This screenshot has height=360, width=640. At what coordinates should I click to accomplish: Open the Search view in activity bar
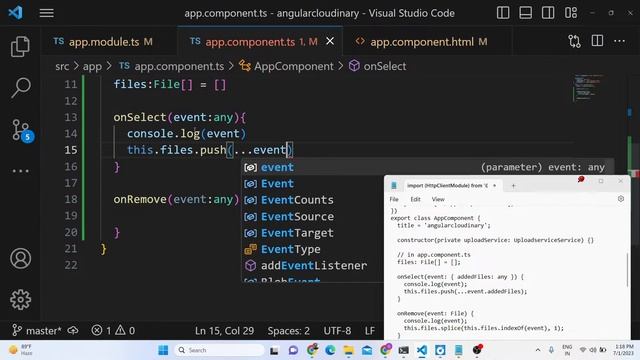tap(20, 87)
